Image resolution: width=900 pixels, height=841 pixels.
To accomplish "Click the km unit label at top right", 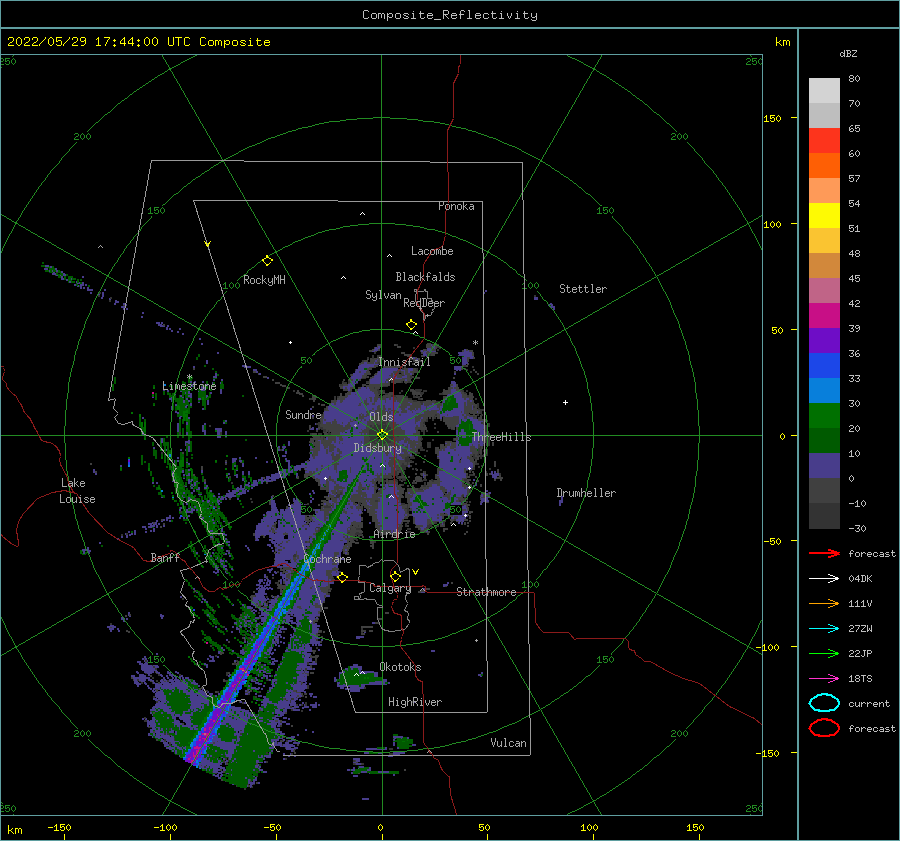I will click(x=782, y=42).
